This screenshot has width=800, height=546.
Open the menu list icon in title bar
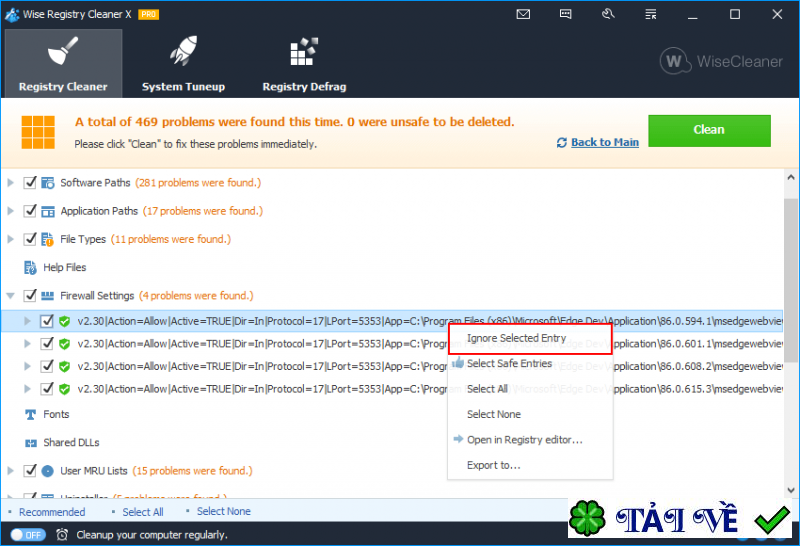(651, 14)
